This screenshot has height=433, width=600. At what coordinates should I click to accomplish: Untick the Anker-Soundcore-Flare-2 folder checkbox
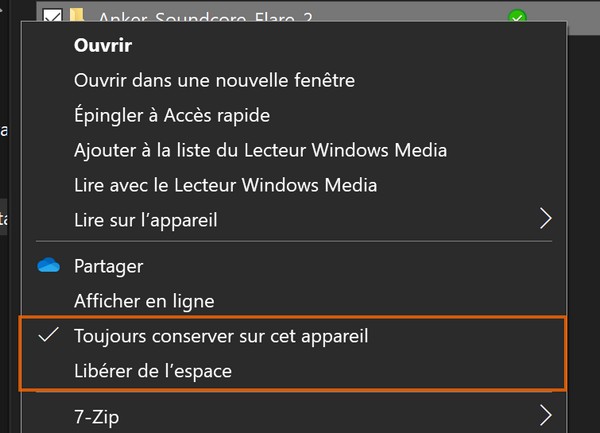pos(52,16)
